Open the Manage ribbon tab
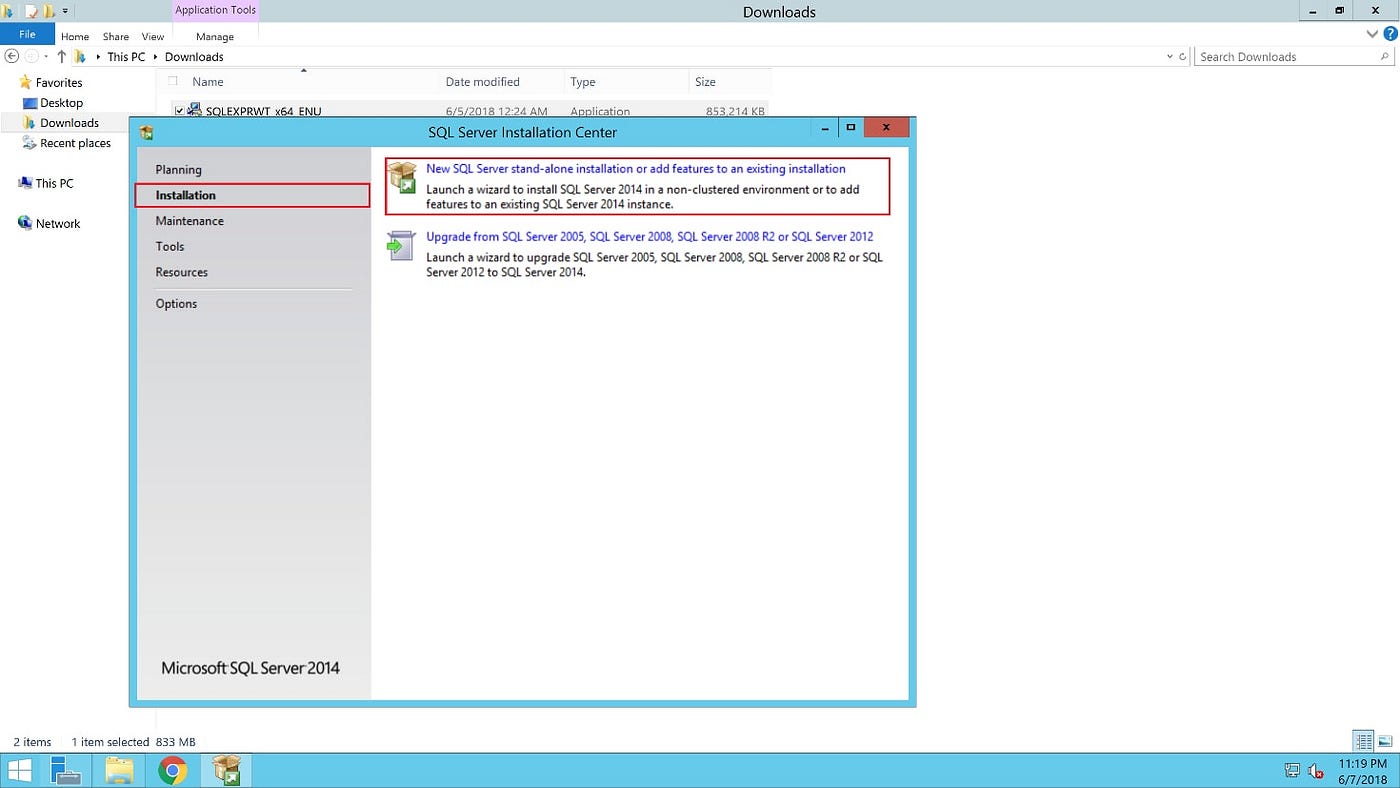This screenshot has height=788, width=1400. coord(215,36)
